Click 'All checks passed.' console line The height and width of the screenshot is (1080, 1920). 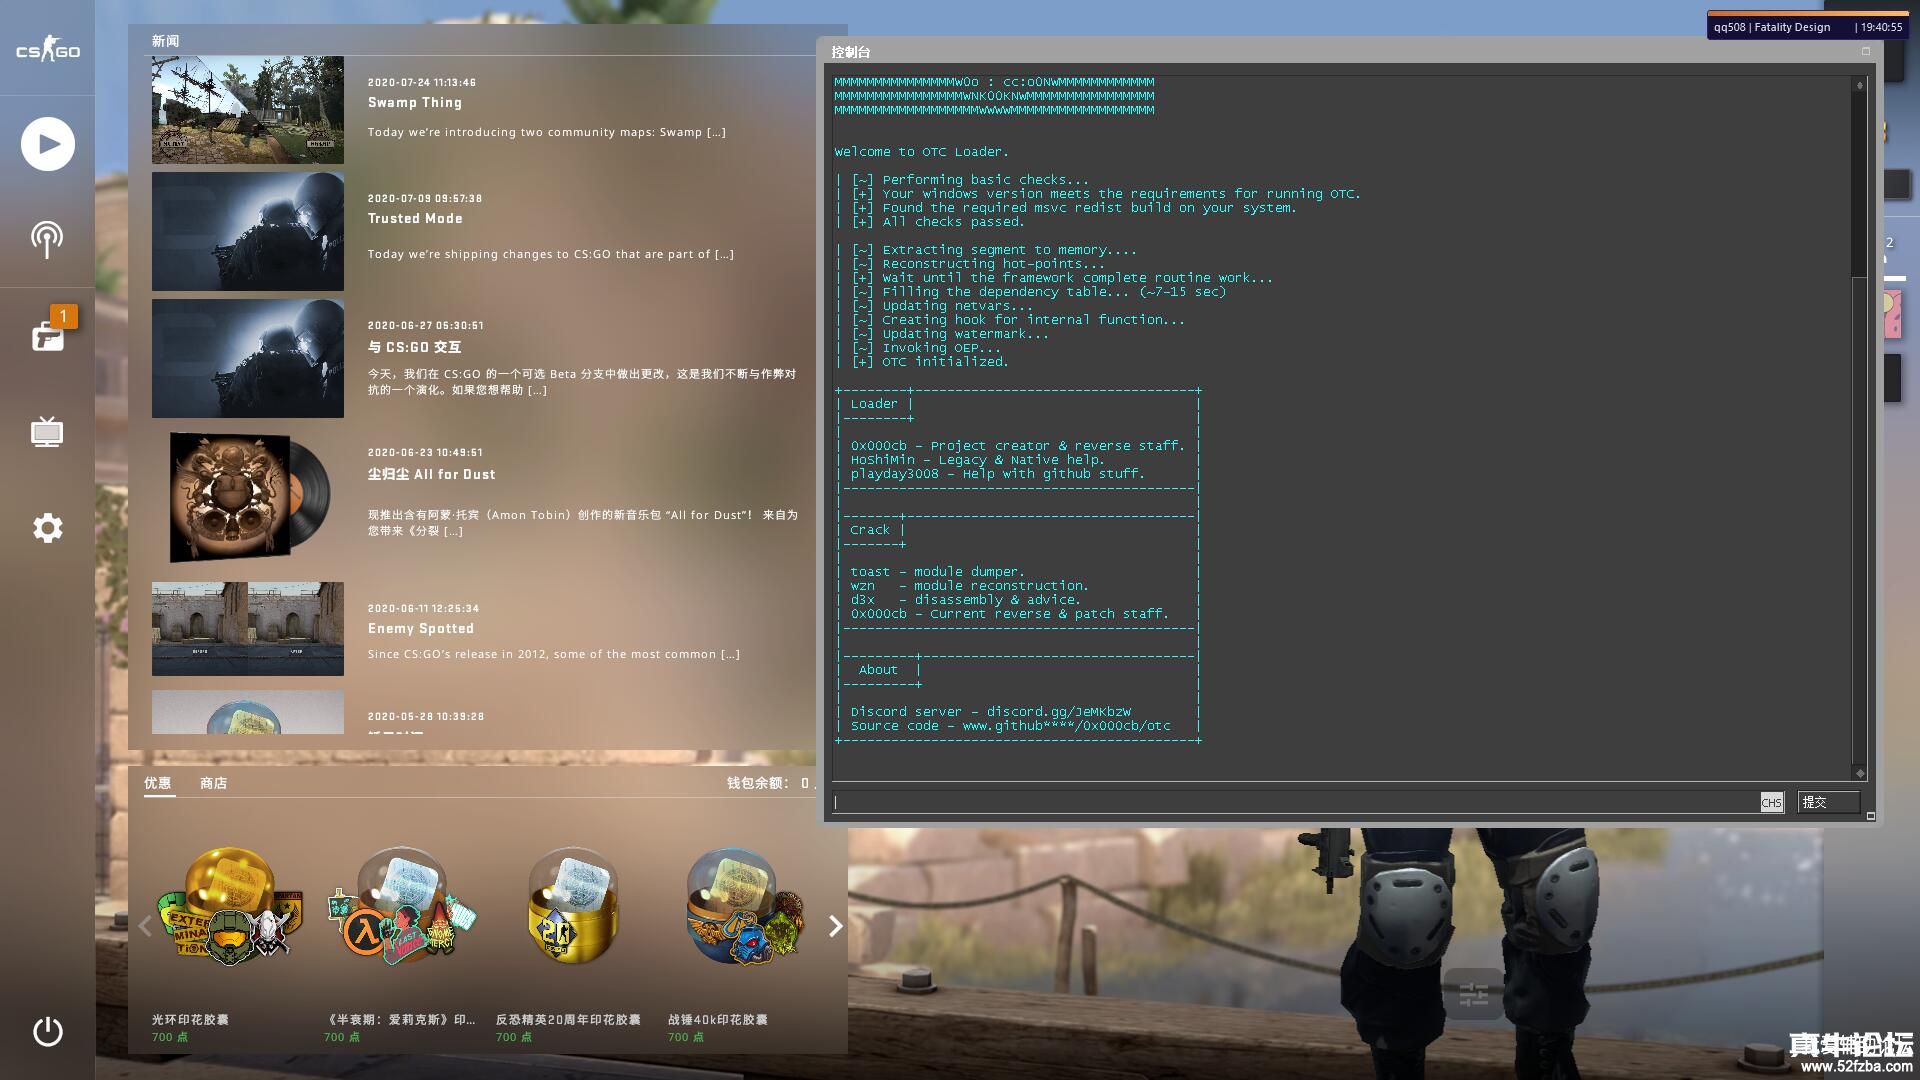pyautogui.click(x=953, y=222)
